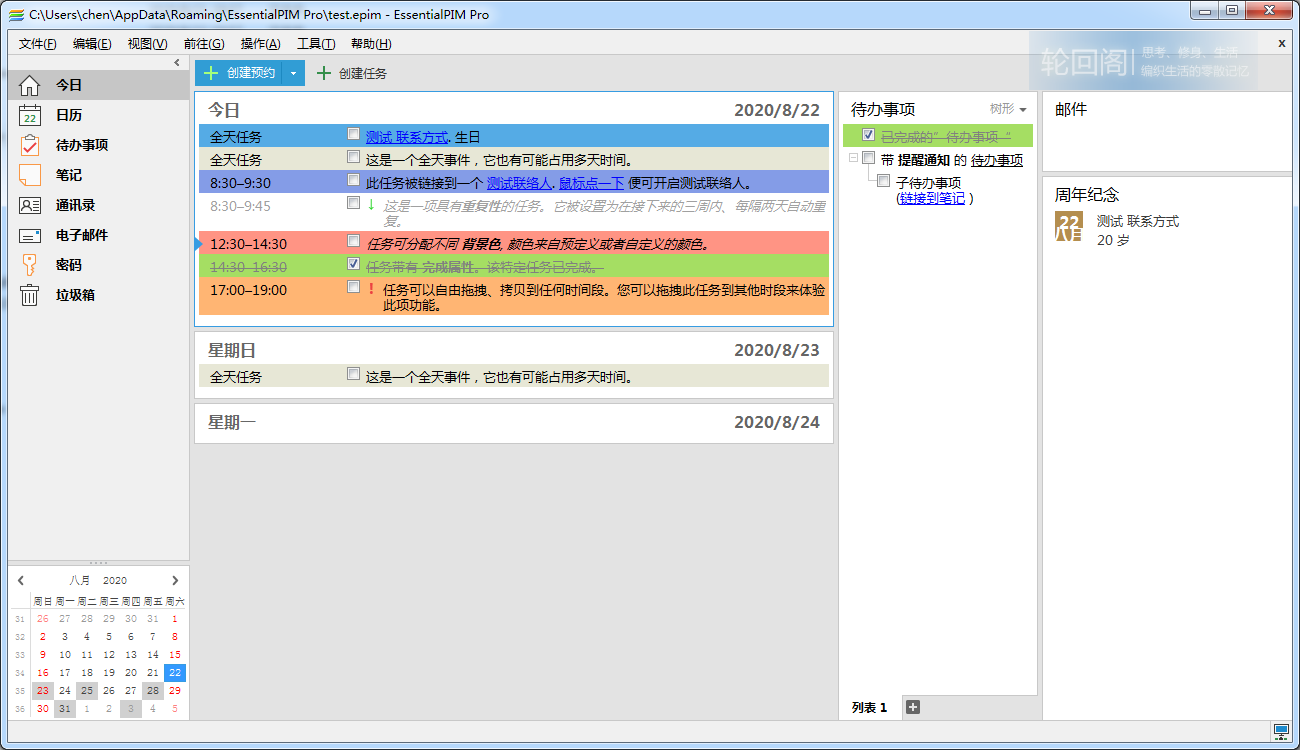Open the 电子邮件 mail module icon
Viewport: 1300px width, 750px height.
30,235
